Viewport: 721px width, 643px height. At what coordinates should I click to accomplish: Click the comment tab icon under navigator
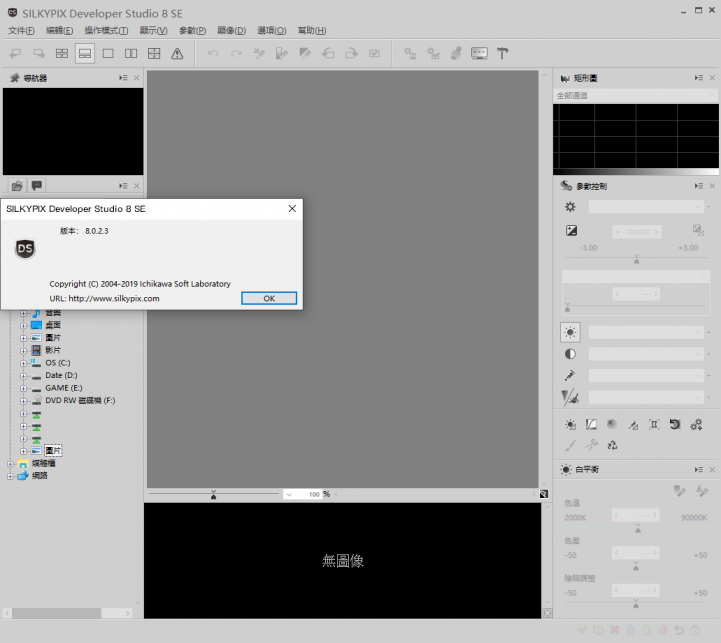pyautogui.click(x=37, y=185)
